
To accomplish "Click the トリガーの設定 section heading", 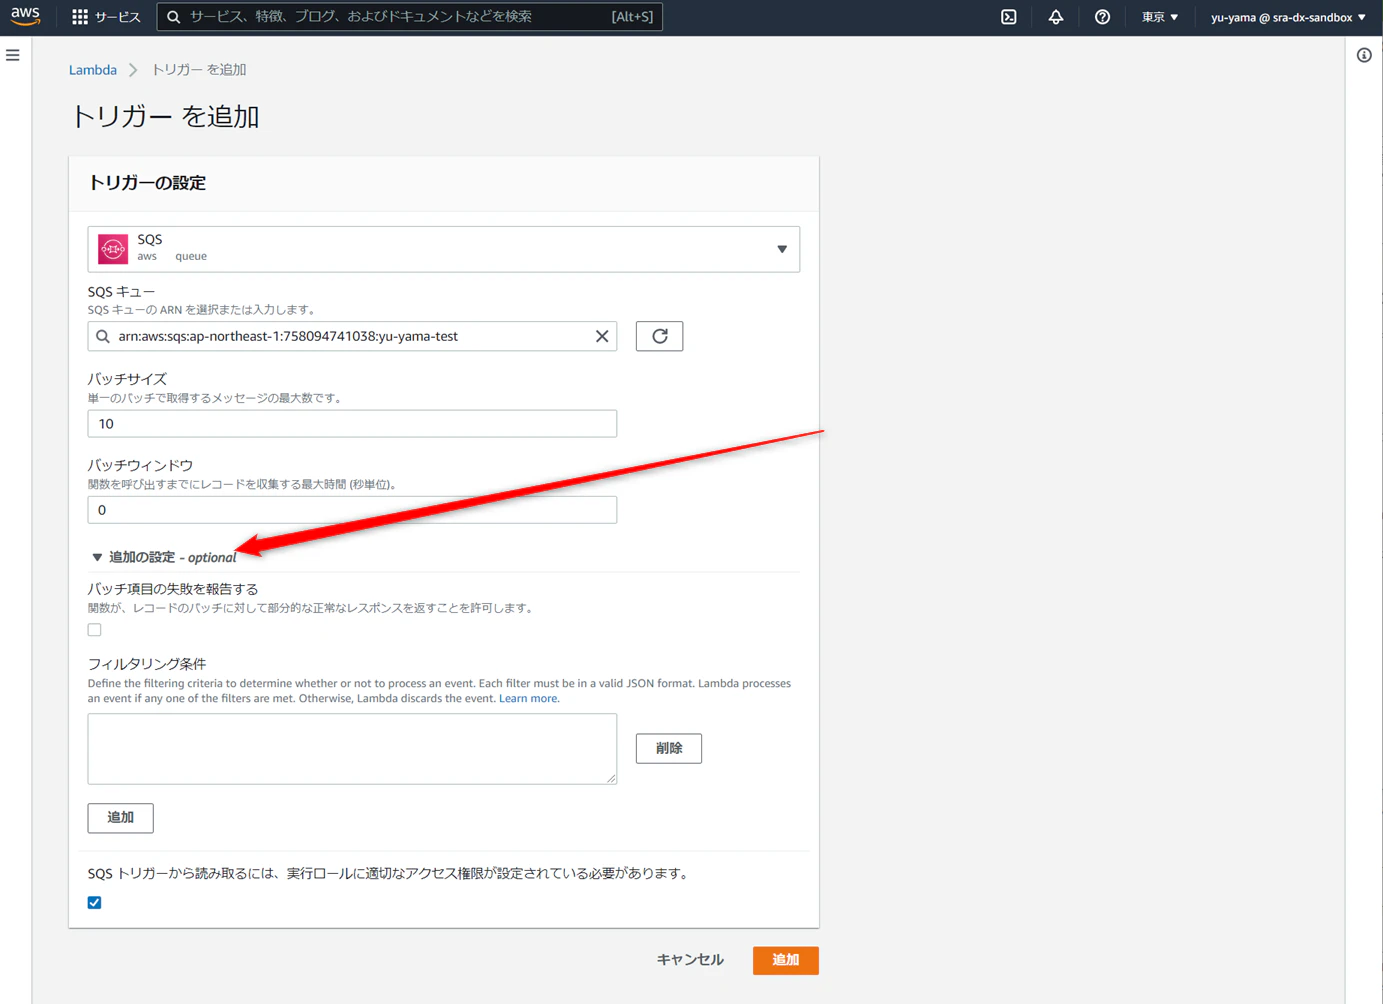I will click(x=147, y=183).
